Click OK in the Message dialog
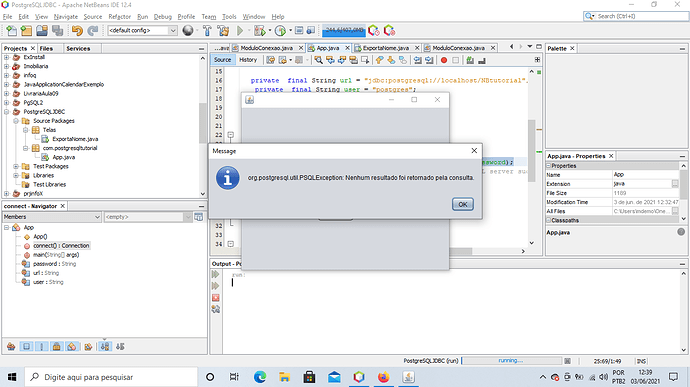The width and height of the screenshot is (690, 387). (x=462, y=204)
